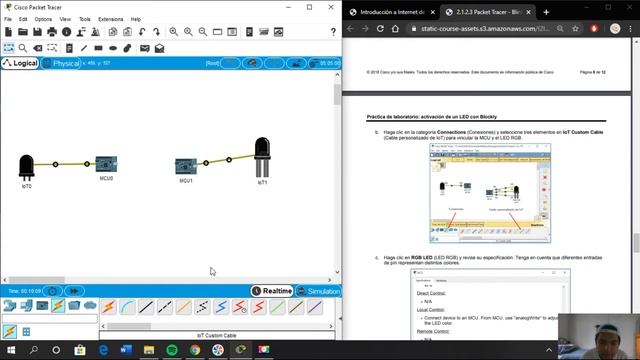Image resolution: width=640 pixels, height=360 pixels.
Task: Bookmark the page with the star icon
Action: click(x=575, y=29)
